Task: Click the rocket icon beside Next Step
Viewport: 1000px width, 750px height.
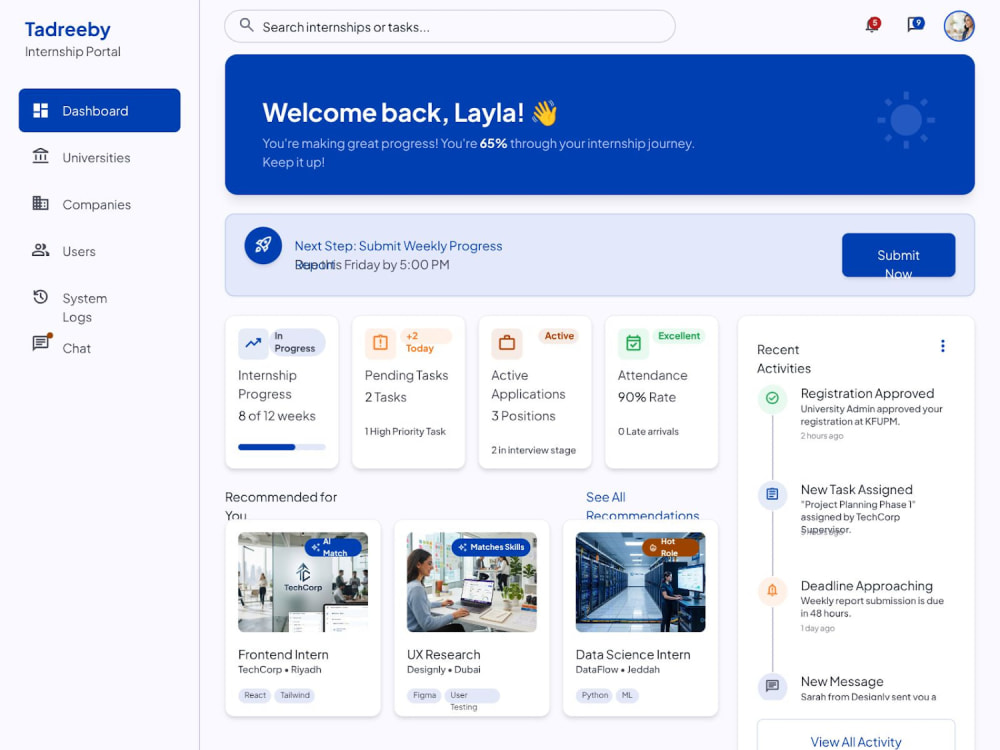Action: pos(263,246)
